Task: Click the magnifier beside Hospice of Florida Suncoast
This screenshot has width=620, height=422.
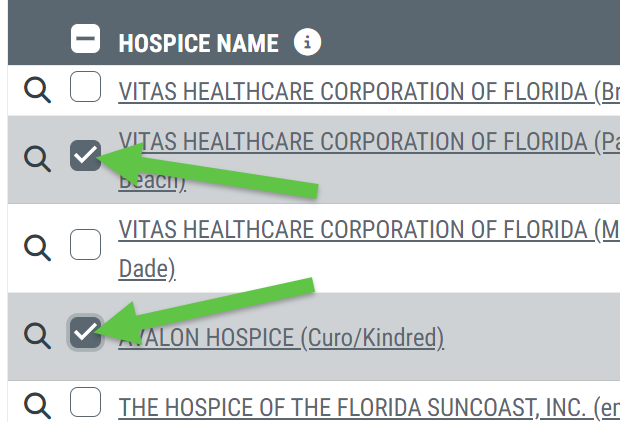Action: [37, 405]
